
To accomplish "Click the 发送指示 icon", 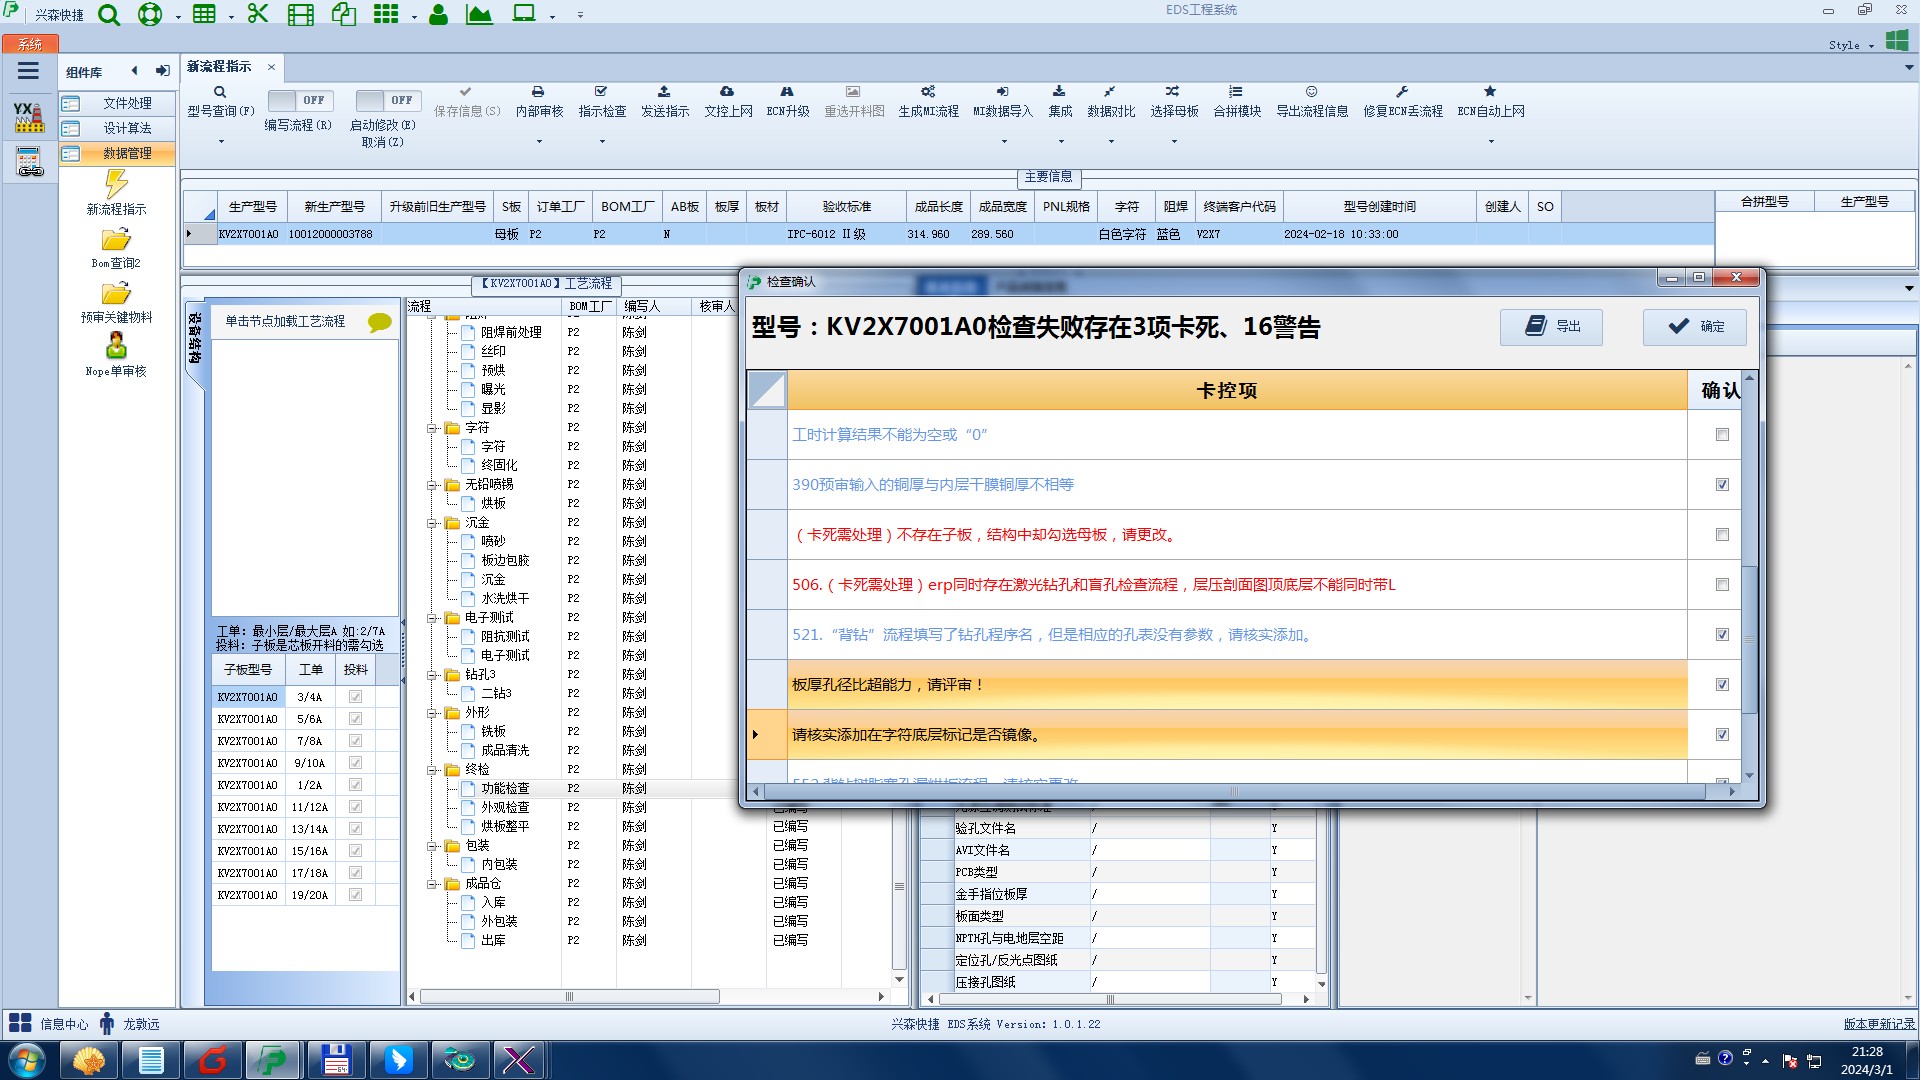I will click(x=664, y=92).
